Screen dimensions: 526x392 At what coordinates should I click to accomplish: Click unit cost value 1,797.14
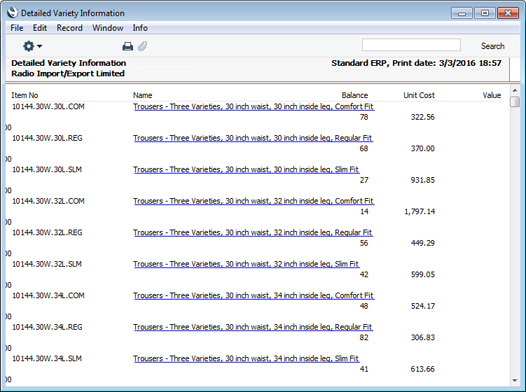(x=420, y=212)
